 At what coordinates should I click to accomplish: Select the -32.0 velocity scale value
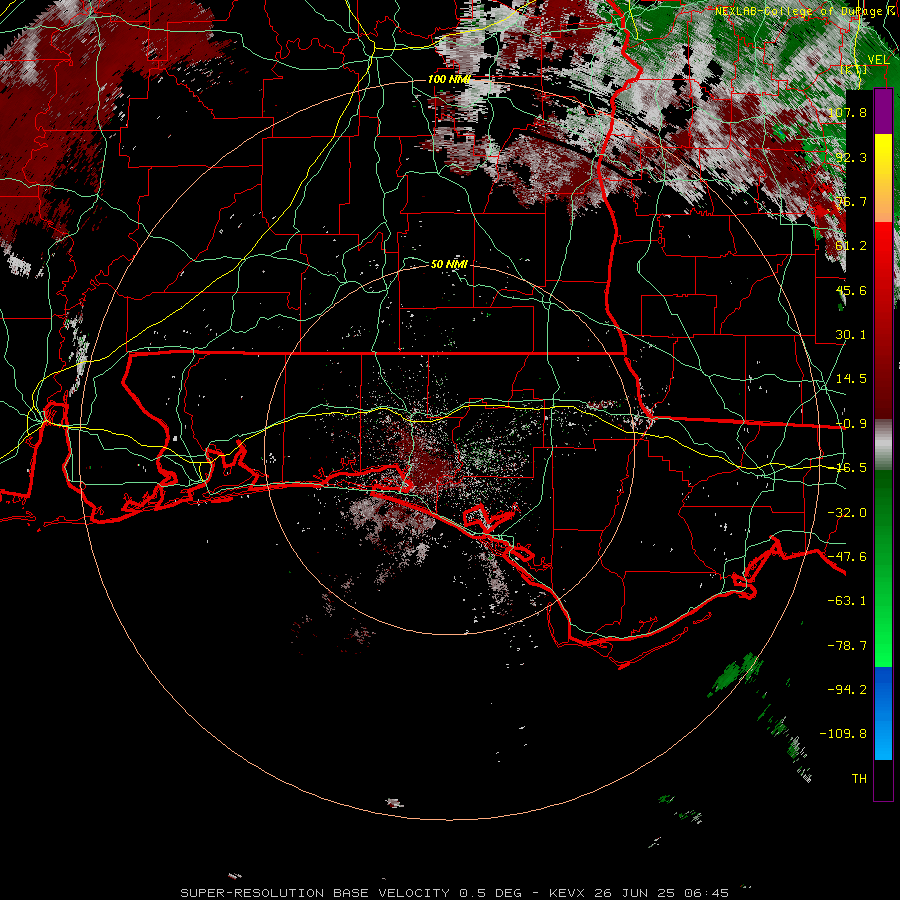click(x=847, y=513)
